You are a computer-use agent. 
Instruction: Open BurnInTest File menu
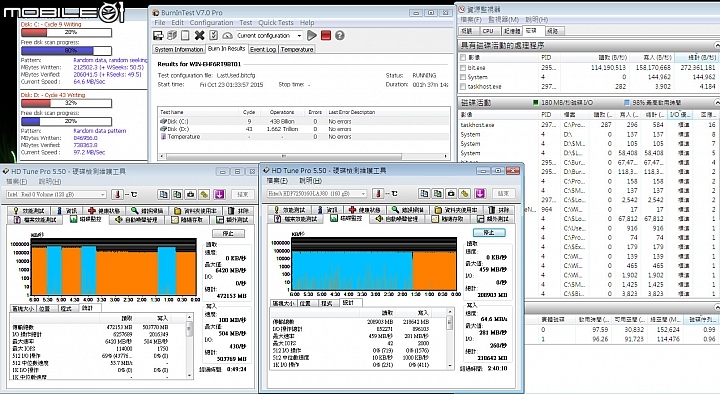[x=160, y=23]
